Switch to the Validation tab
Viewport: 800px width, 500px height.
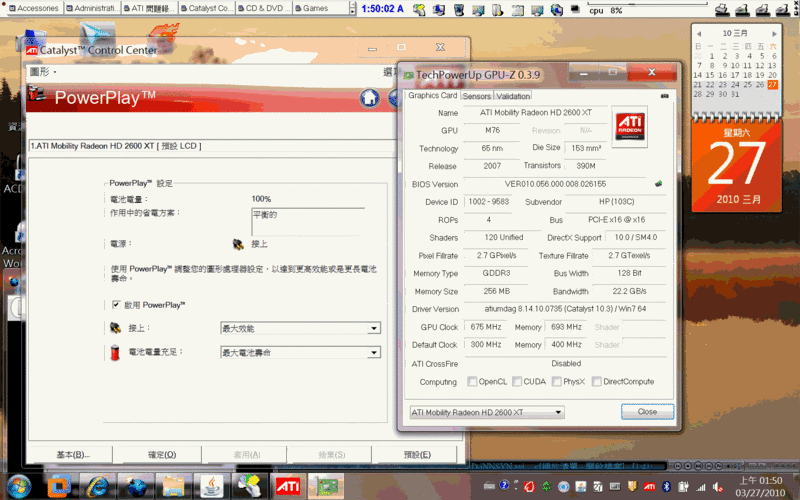513,96
